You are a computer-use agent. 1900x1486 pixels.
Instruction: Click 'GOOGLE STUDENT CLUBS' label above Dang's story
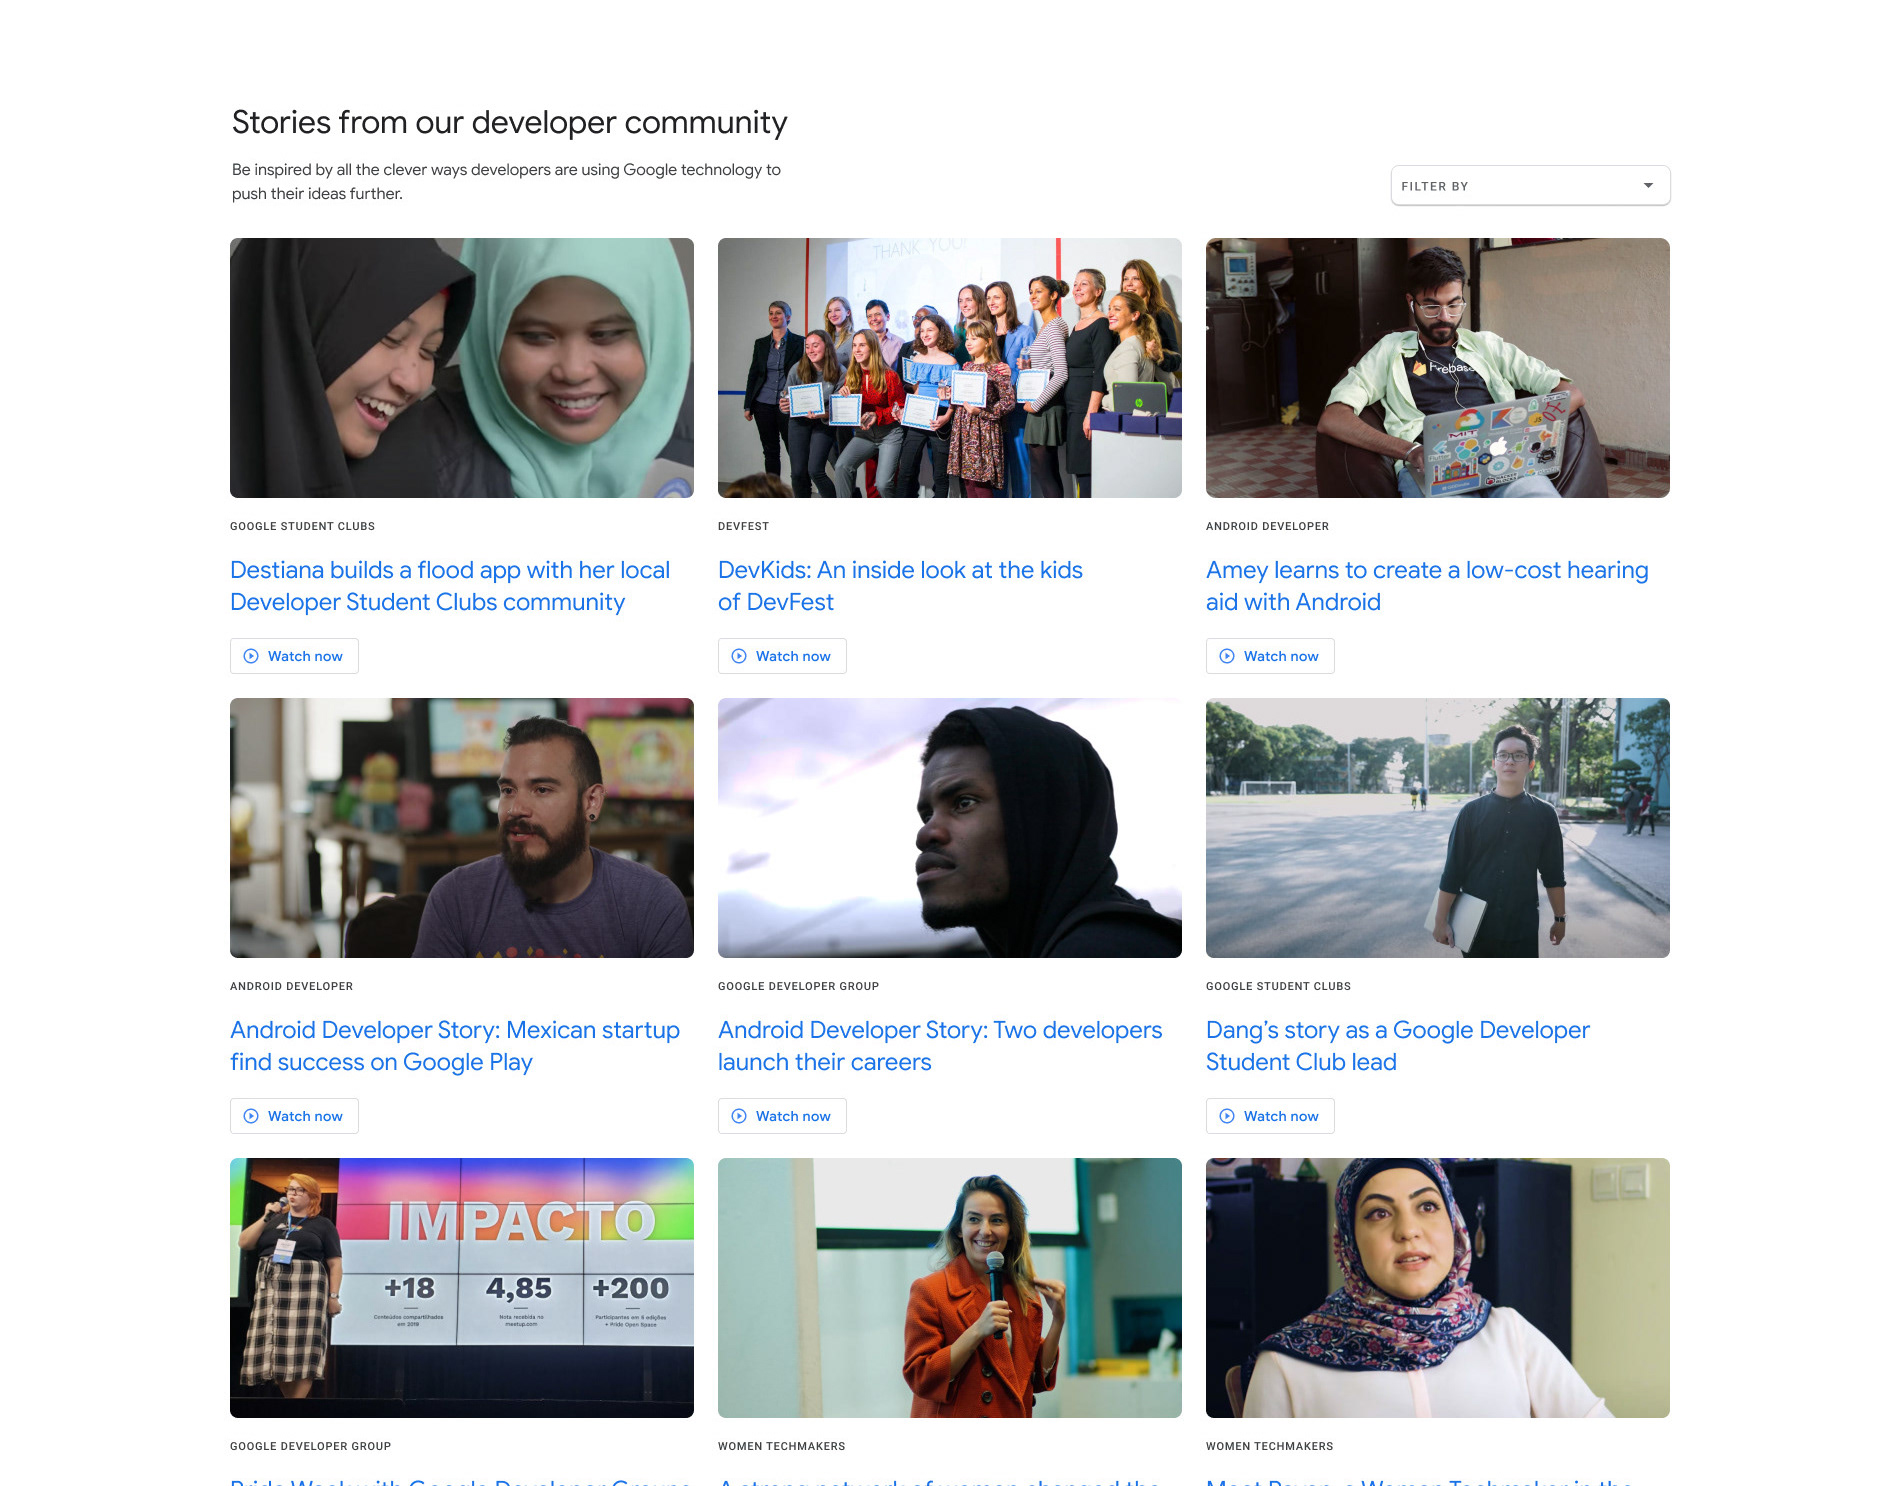(1278, 986)
